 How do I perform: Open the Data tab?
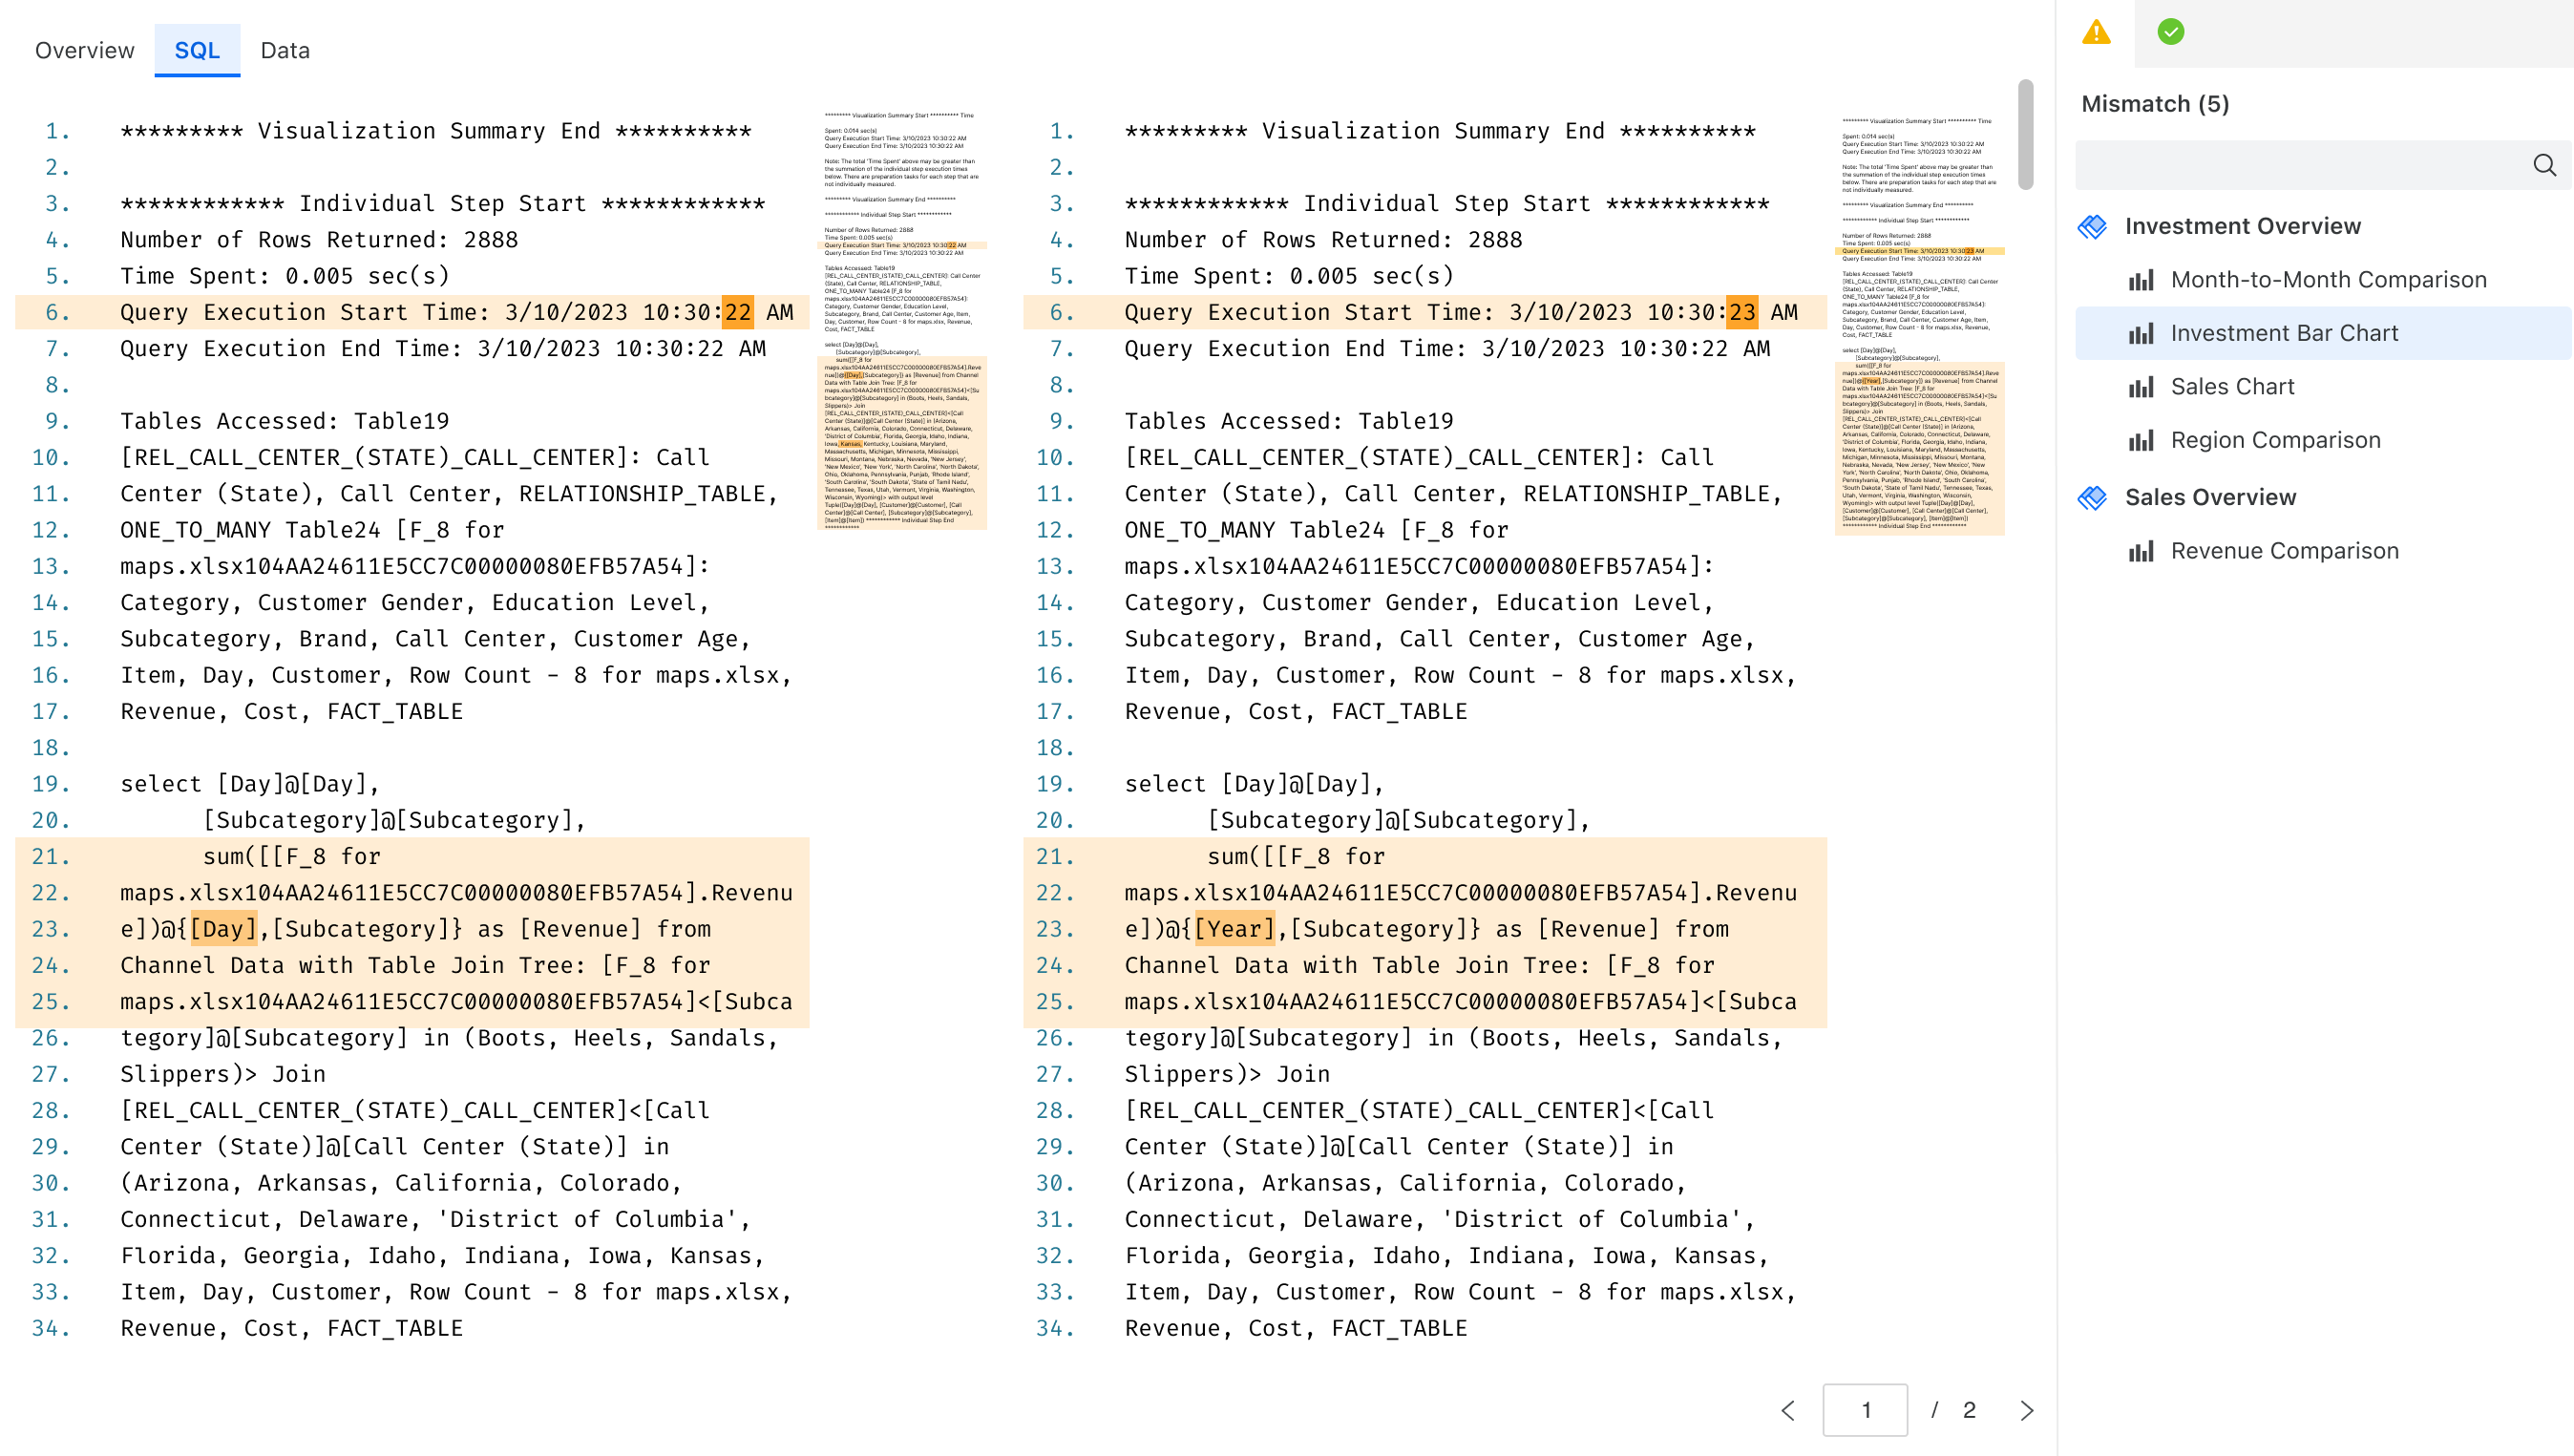tap(285, 51)
